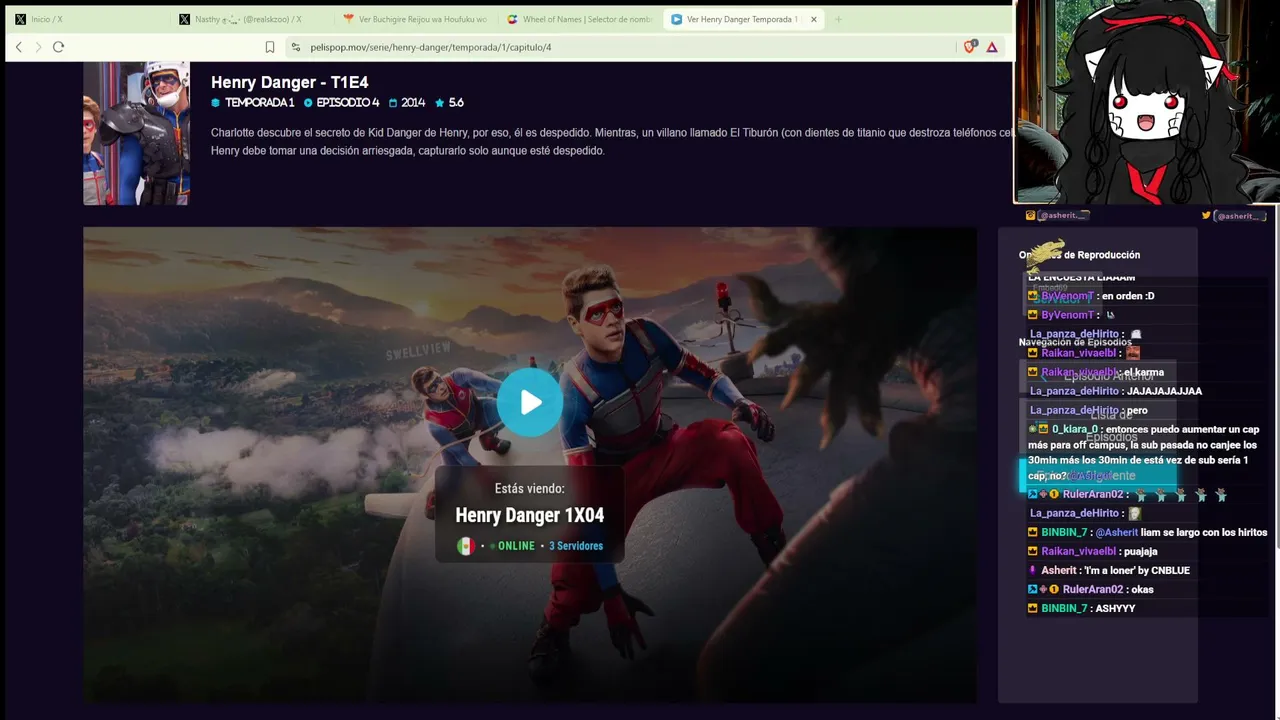Click chat message 'el karma'
The width and height of the screenshot is (1280, 720).
(x=1144, y=372)
